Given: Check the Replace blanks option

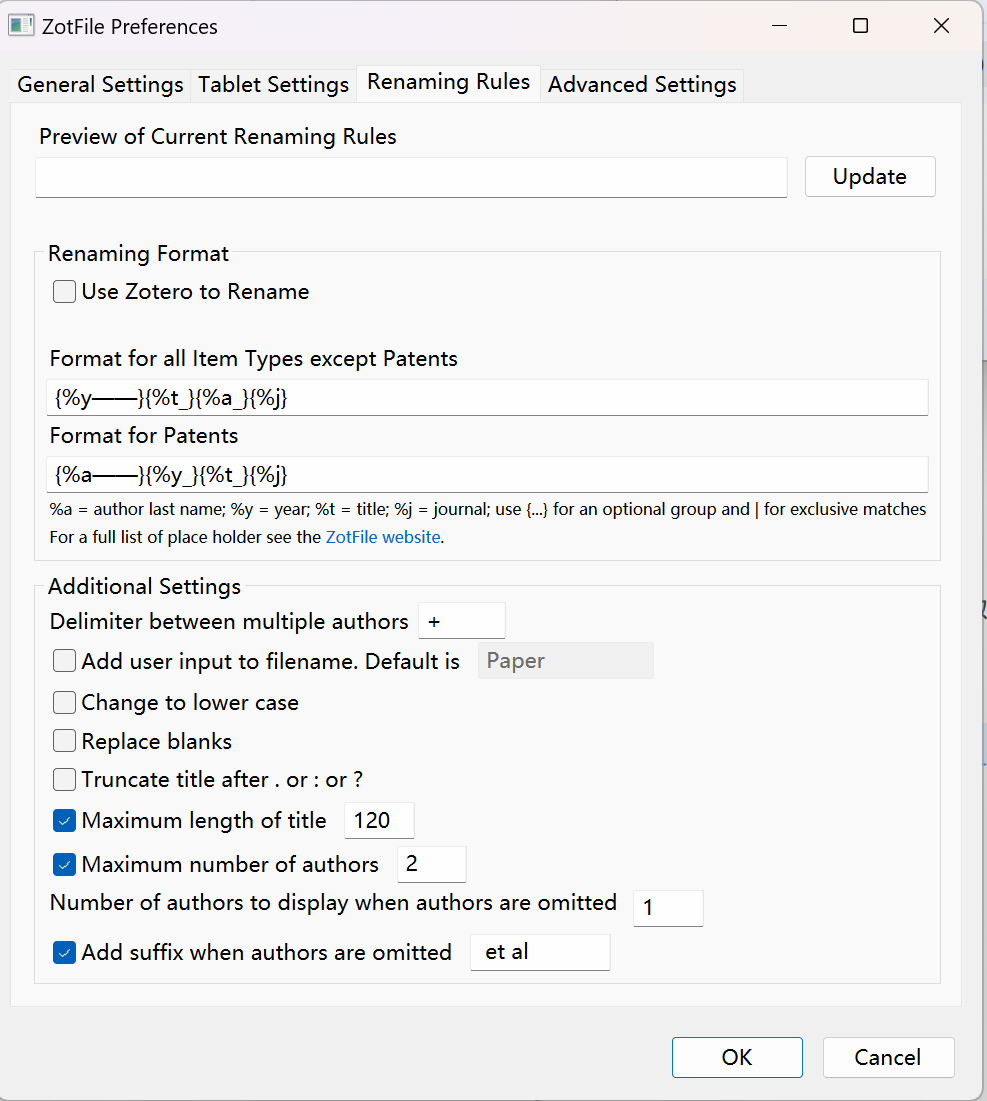Looking at the screenshot, I should pos(65,741).
